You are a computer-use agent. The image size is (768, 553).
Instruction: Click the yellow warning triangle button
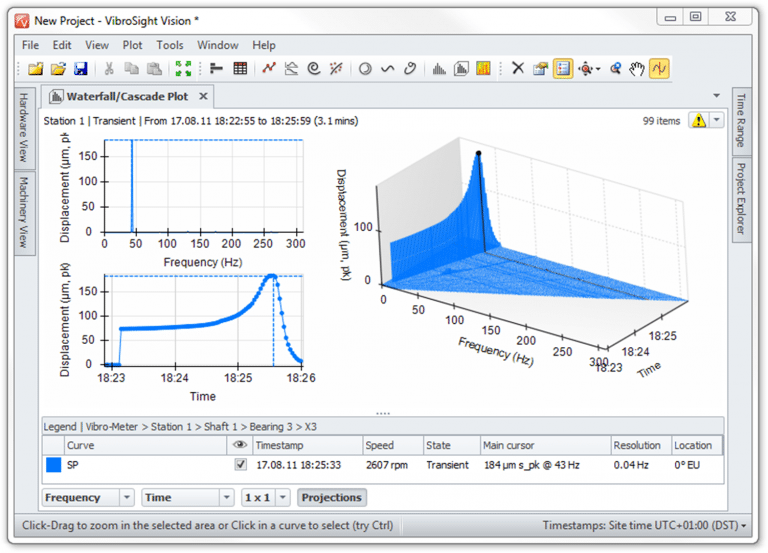[697, 121]
